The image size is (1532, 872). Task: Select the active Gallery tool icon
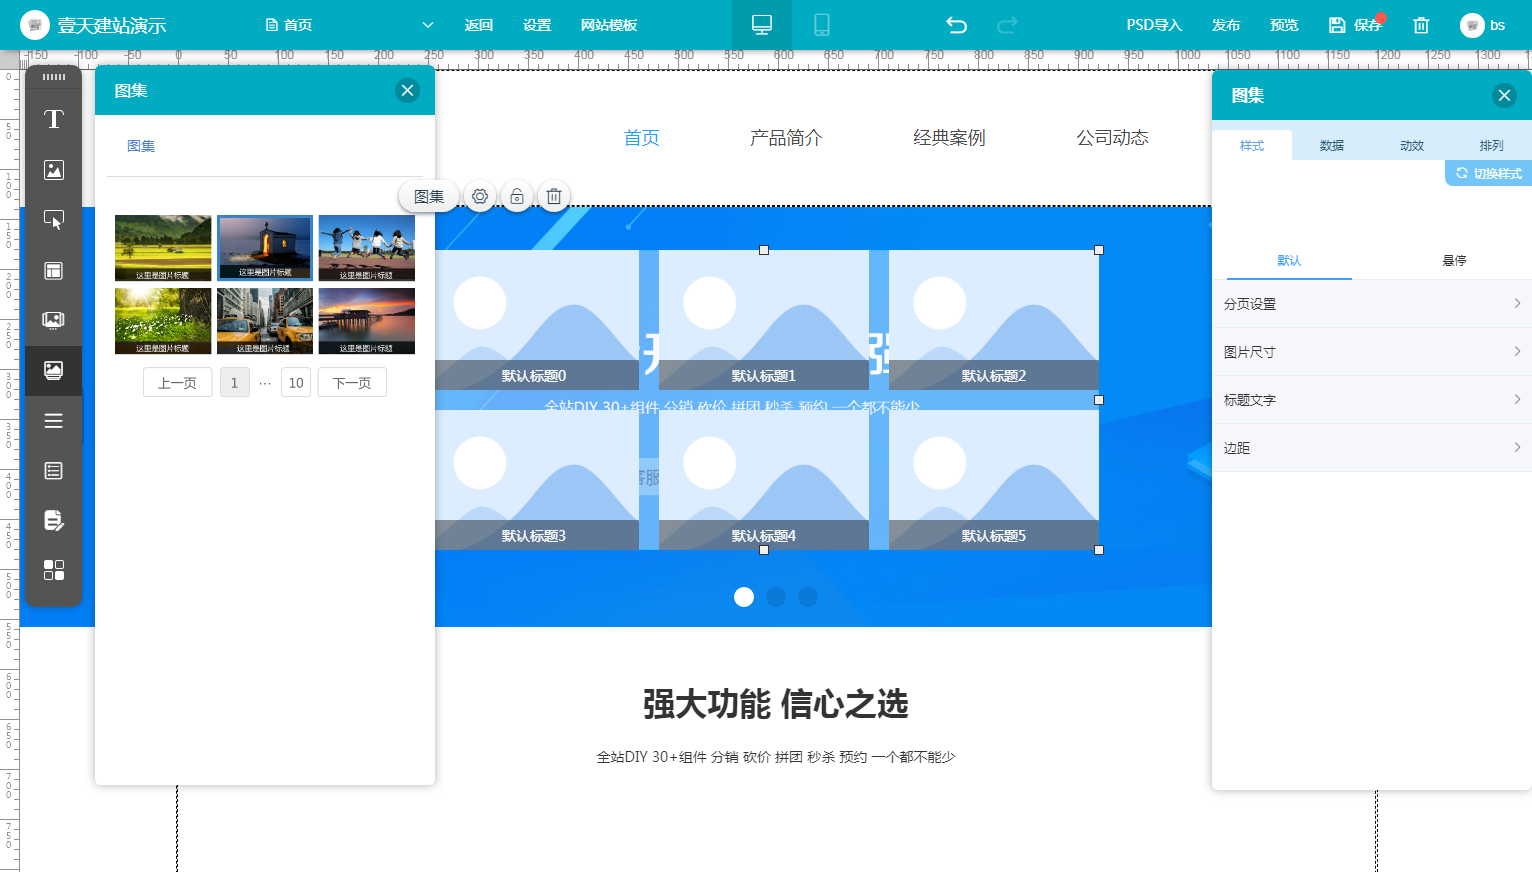pyautogui.click(x=54, y=370)
